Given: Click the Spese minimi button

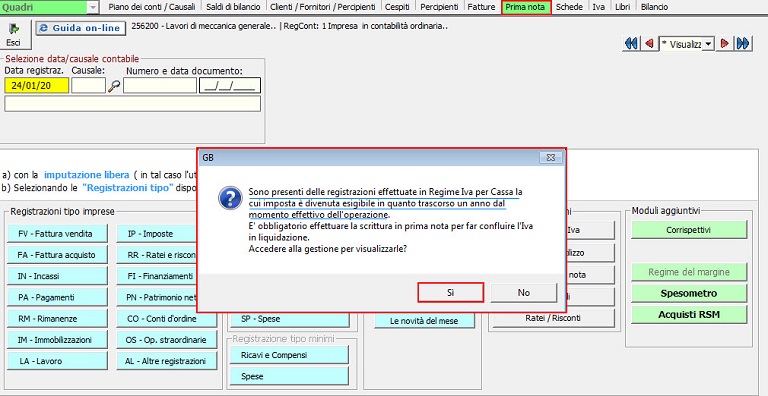Looking at the screenshot, I should click(288, 376).
